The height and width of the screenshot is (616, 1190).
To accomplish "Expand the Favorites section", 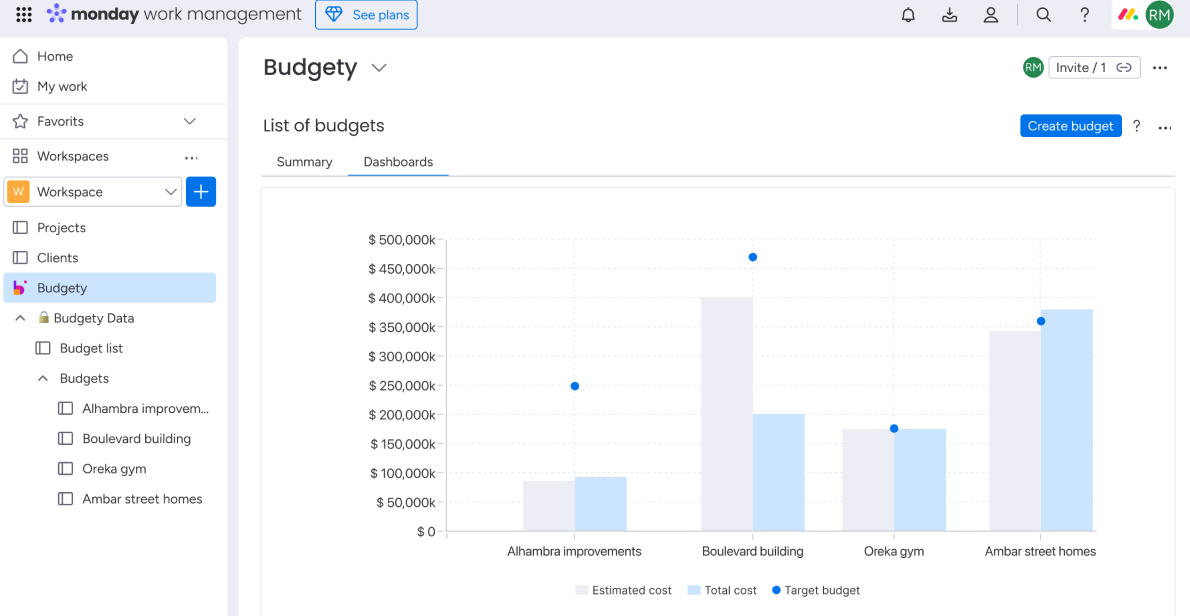I will [189, 120].
